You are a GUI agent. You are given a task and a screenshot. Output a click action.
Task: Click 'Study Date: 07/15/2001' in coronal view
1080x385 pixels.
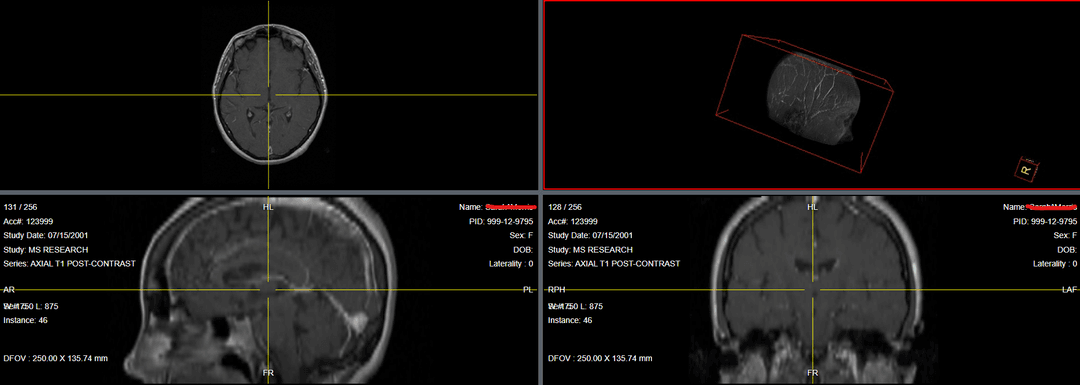pos(590,236)
